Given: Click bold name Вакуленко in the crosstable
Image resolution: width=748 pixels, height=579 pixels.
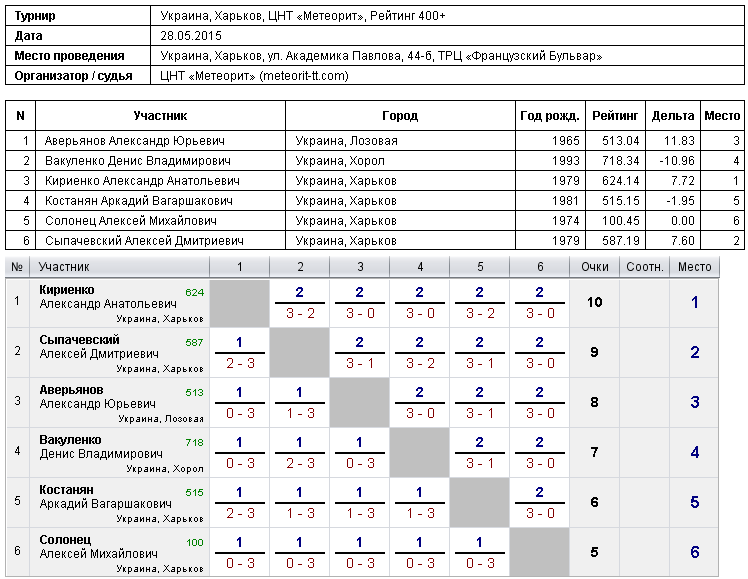Looking at the screenshot, I should pos(70,440).
